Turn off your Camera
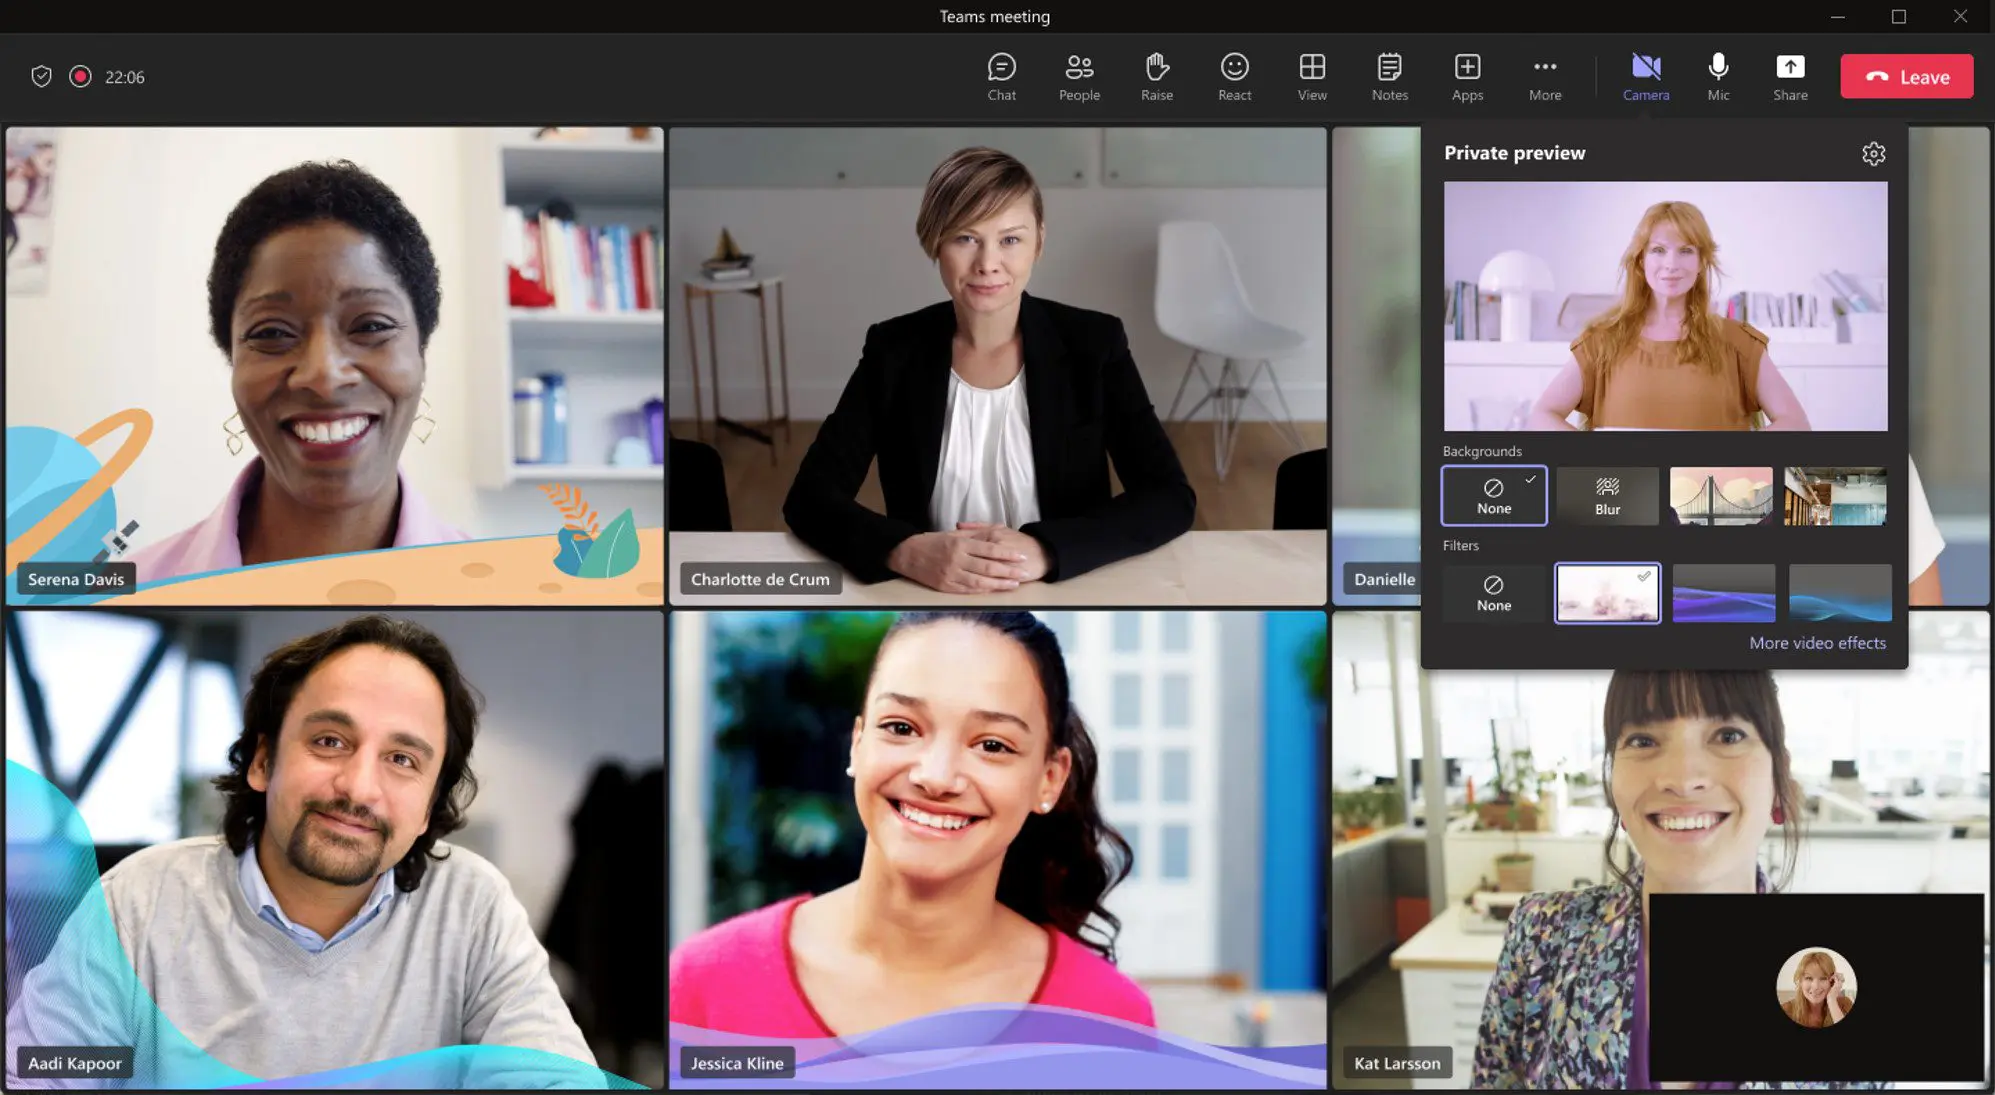The height and width of the screenshot is (1095, 1995). click(x=1645, y=75)
